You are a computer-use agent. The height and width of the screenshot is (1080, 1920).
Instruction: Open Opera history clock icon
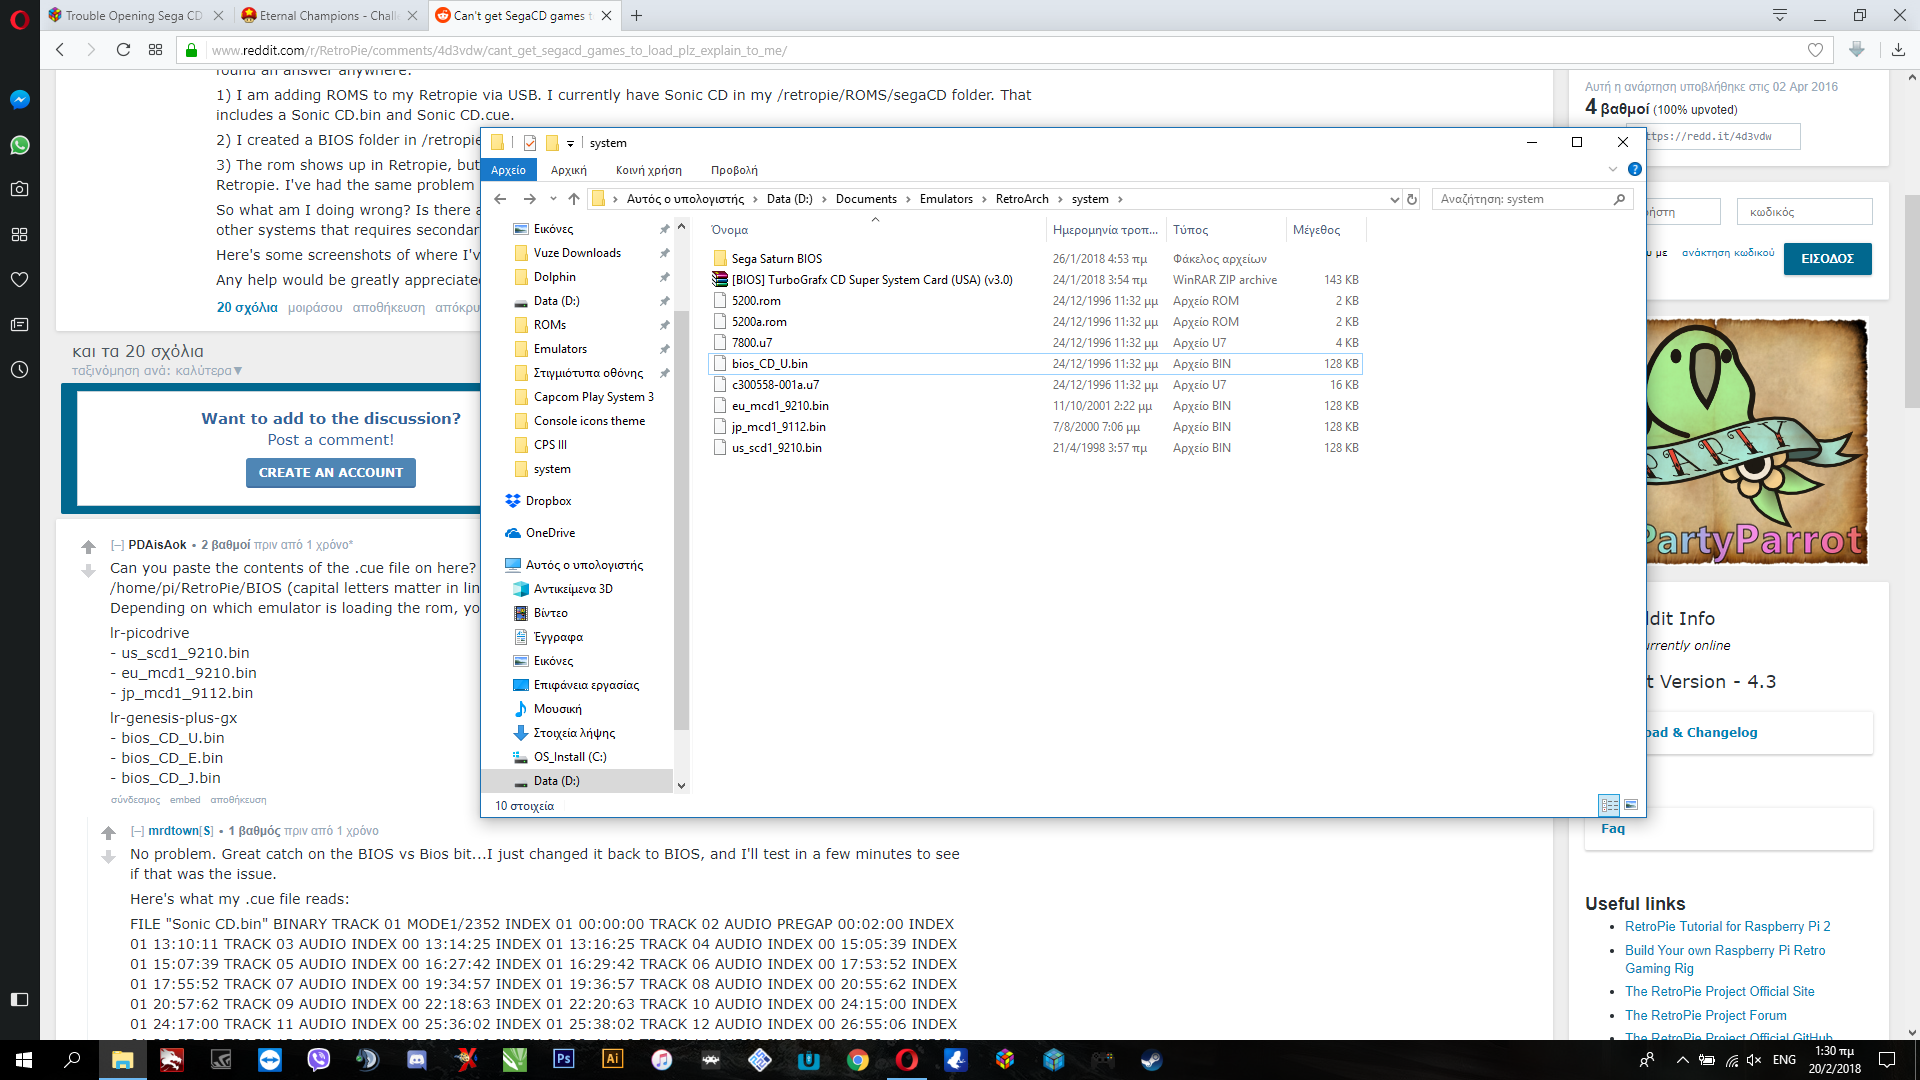19,369
